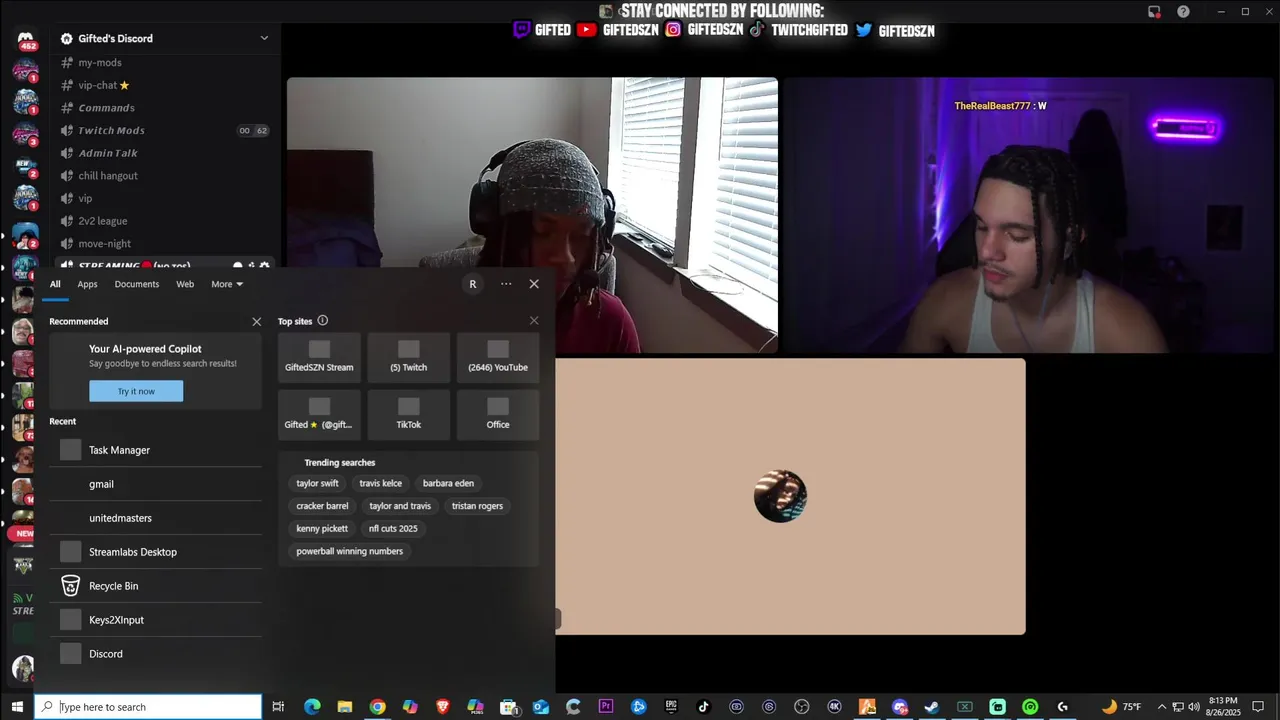Open Streamlabs Desktop from recent list

click(155, 552)
